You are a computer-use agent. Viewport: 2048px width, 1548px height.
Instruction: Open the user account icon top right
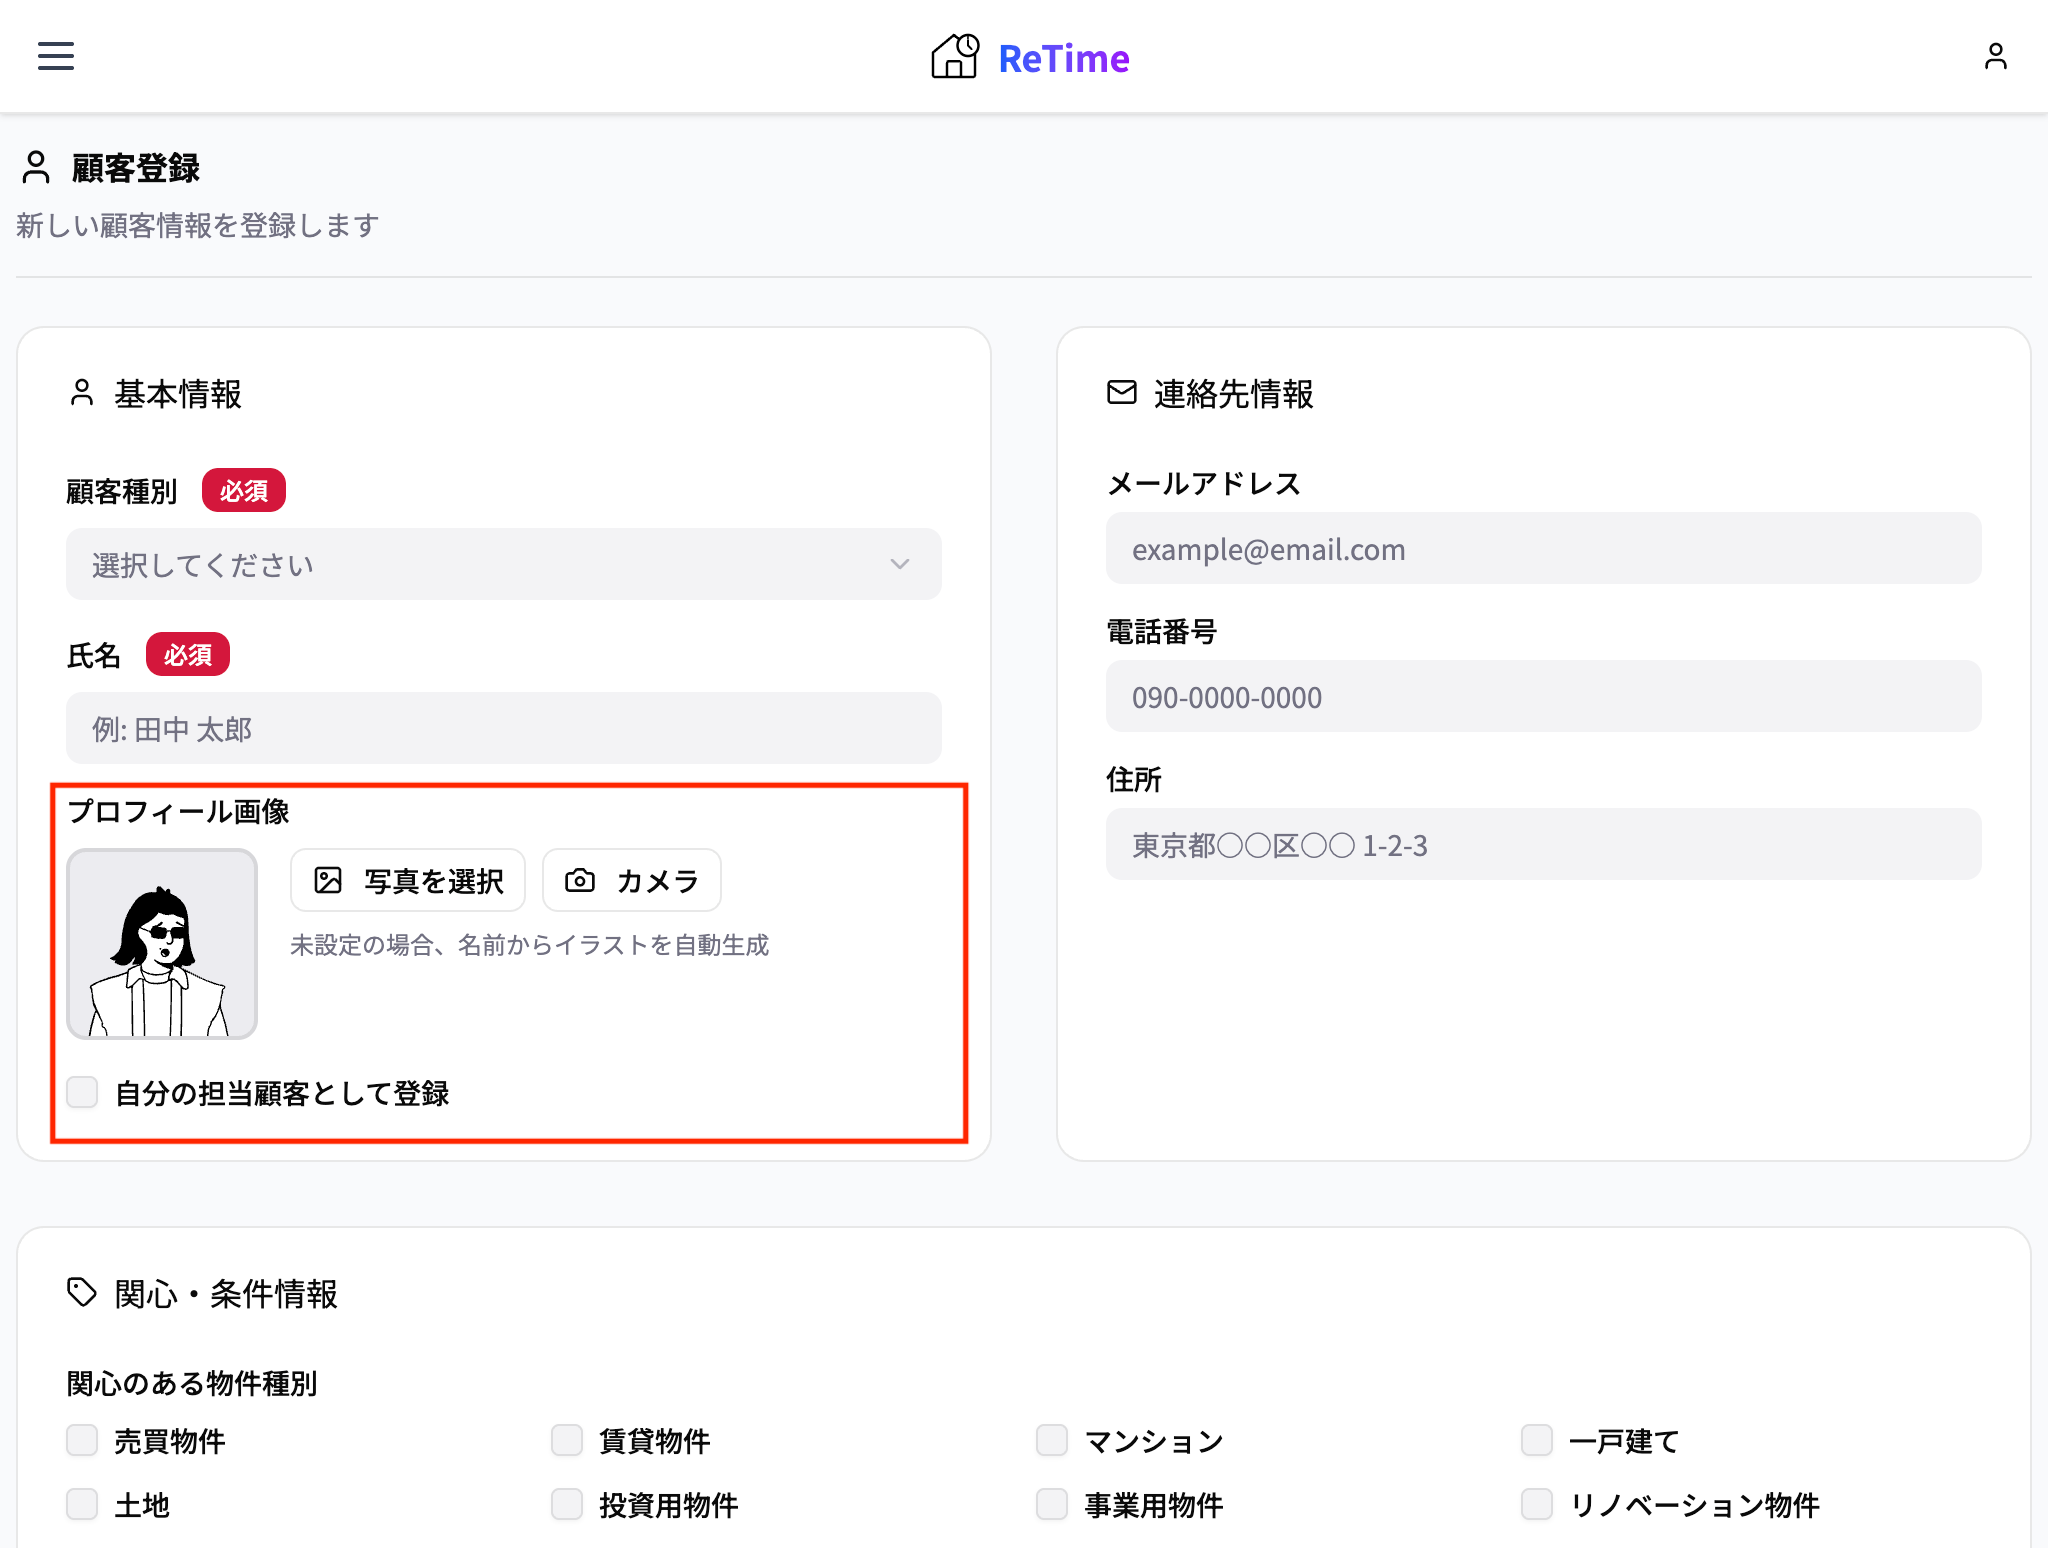tap(1996, 57)
